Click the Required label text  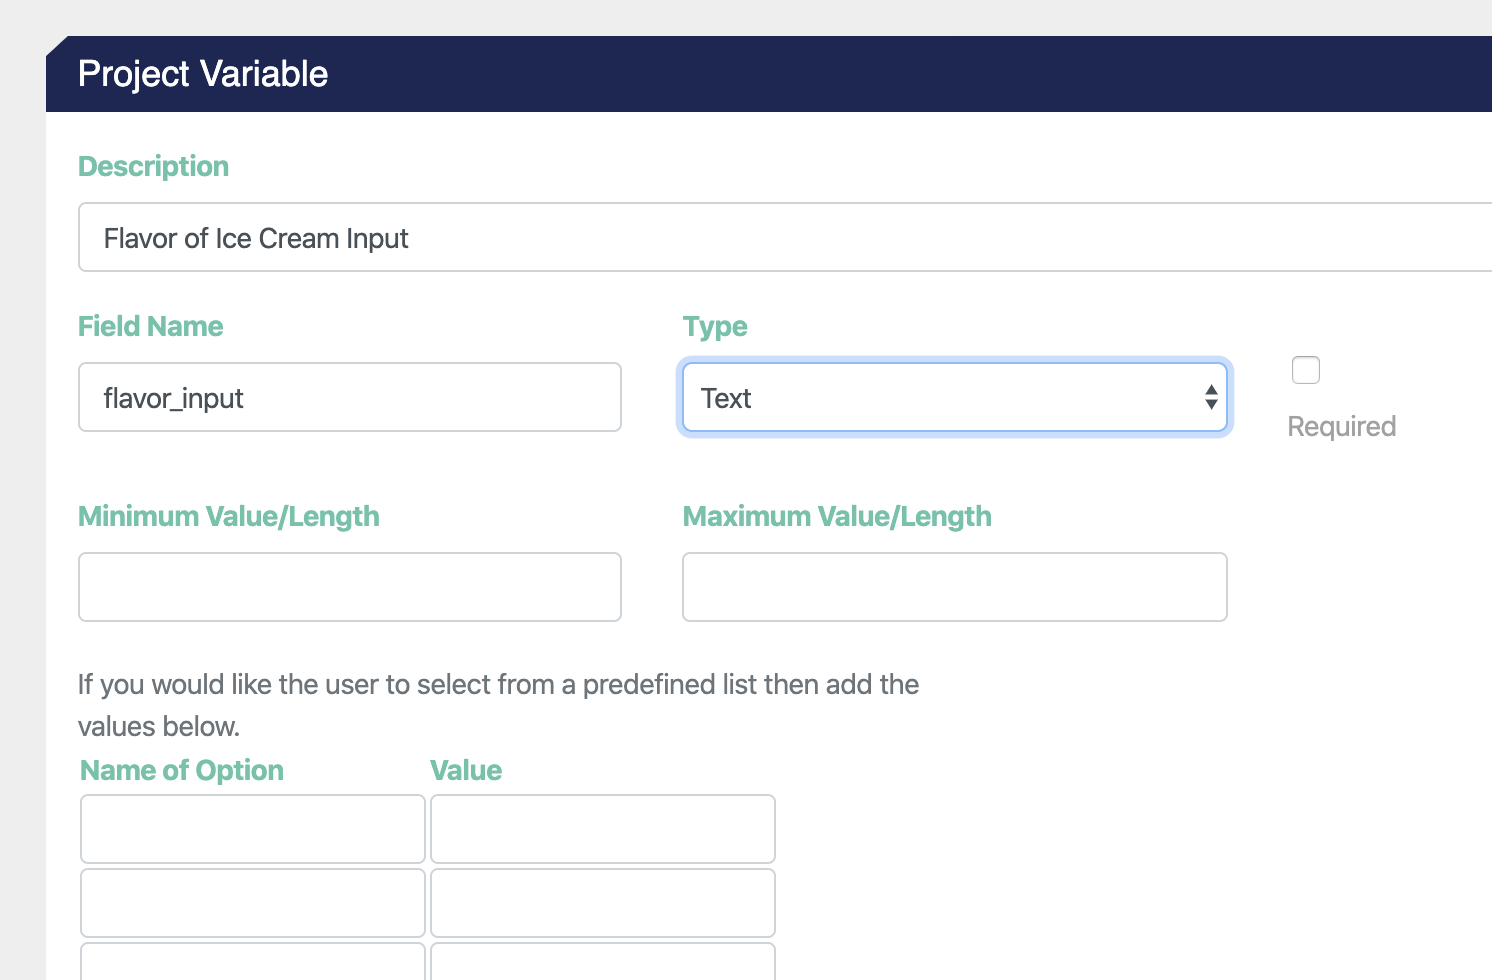[x=1341, y=426]
